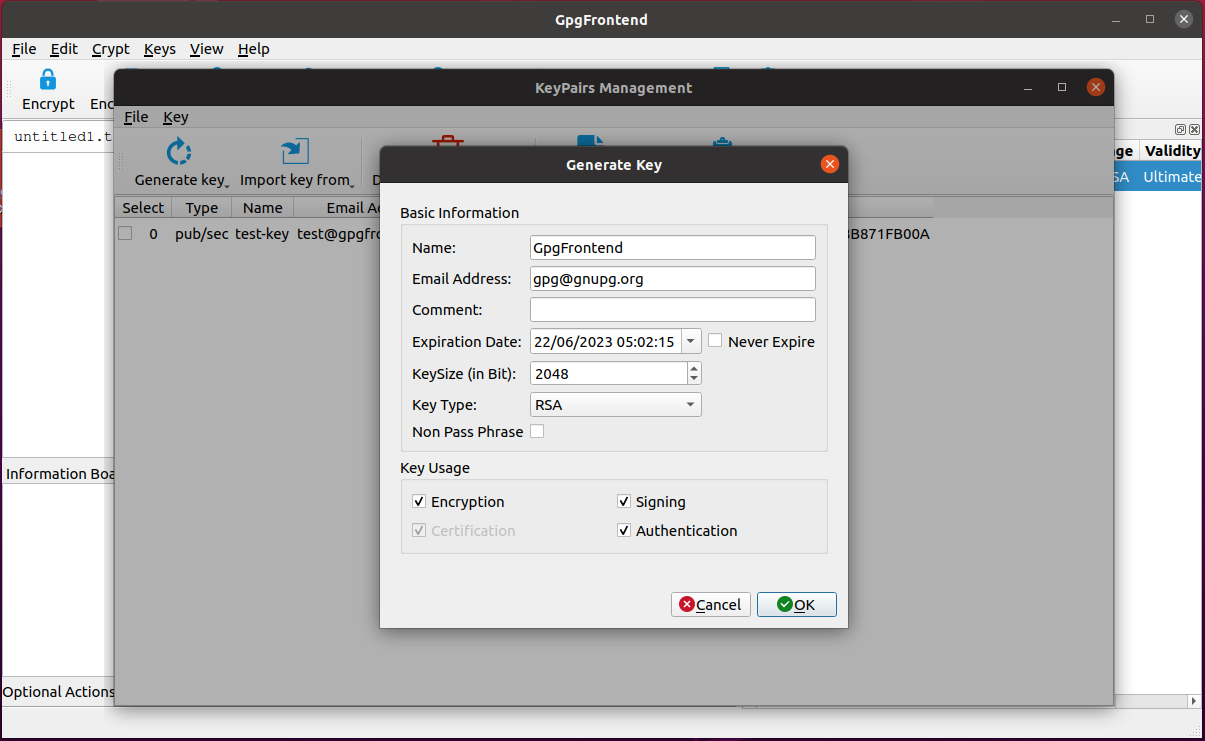Uncheck the Encryption key usage
This screenshot has width=1205, height=741.
click(419, 502)
